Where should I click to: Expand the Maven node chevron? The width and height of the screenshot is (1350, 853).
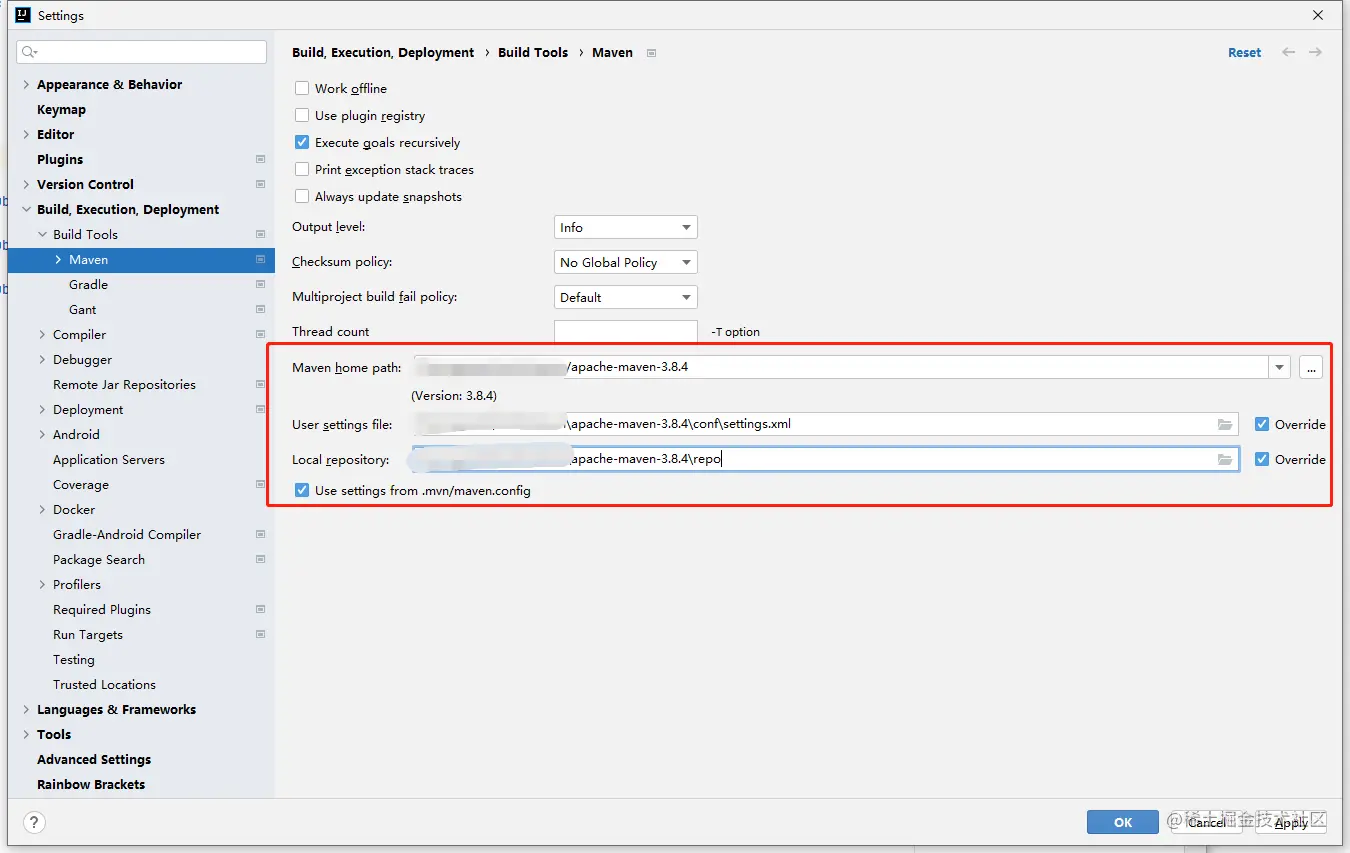point(58,259)
